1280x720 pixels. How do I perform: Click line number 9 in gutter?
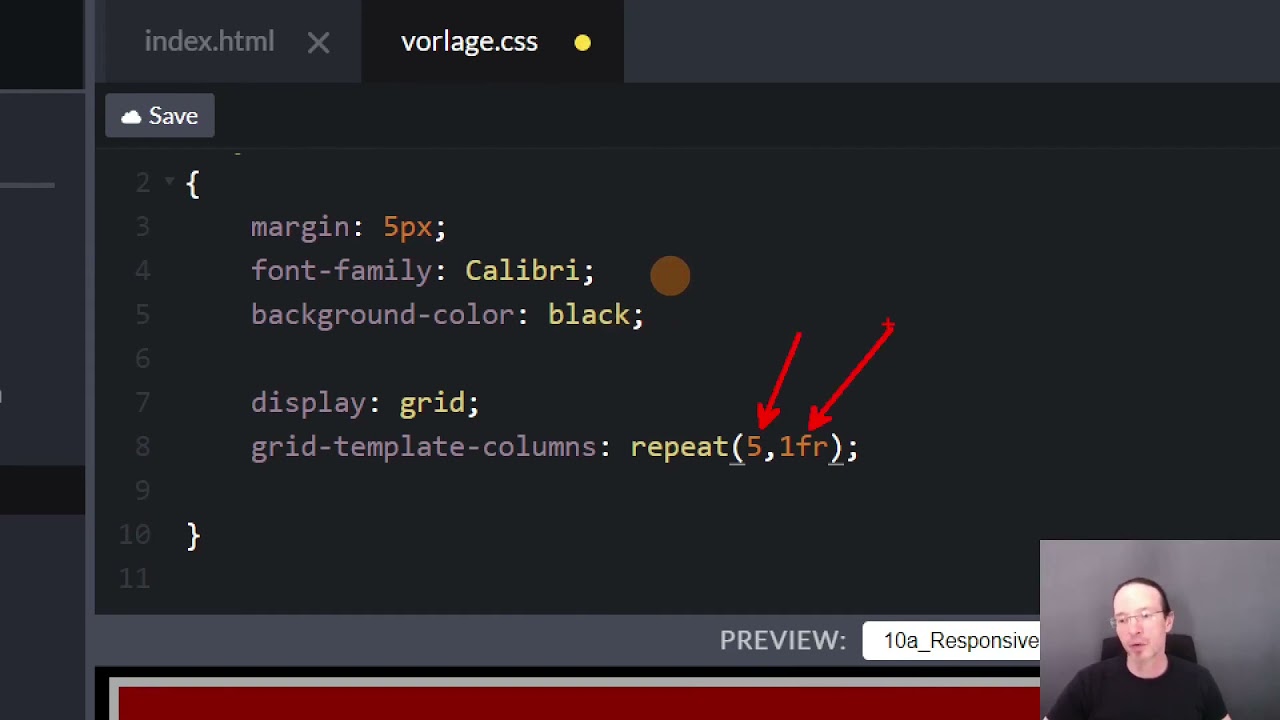[x=142, y=490]
